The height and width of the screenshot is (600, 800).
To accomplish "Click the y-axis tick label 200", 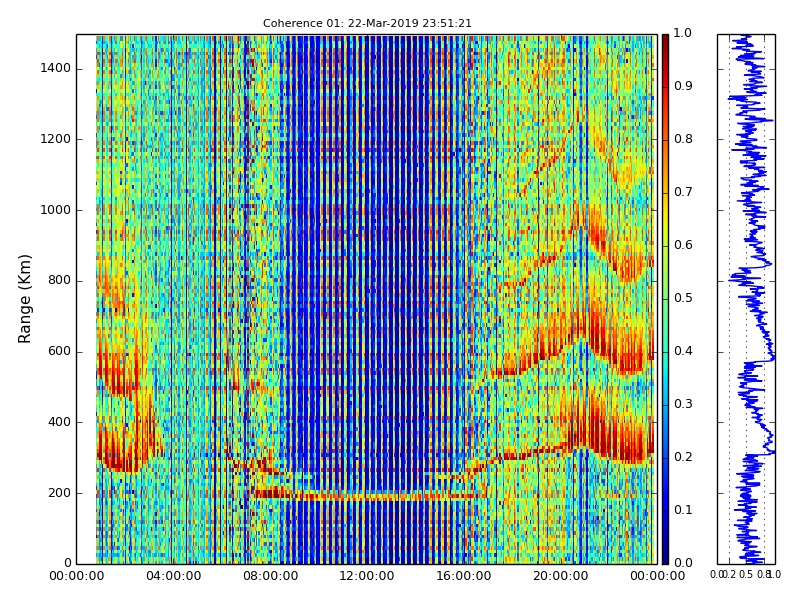I will click(x=59, y=493).
